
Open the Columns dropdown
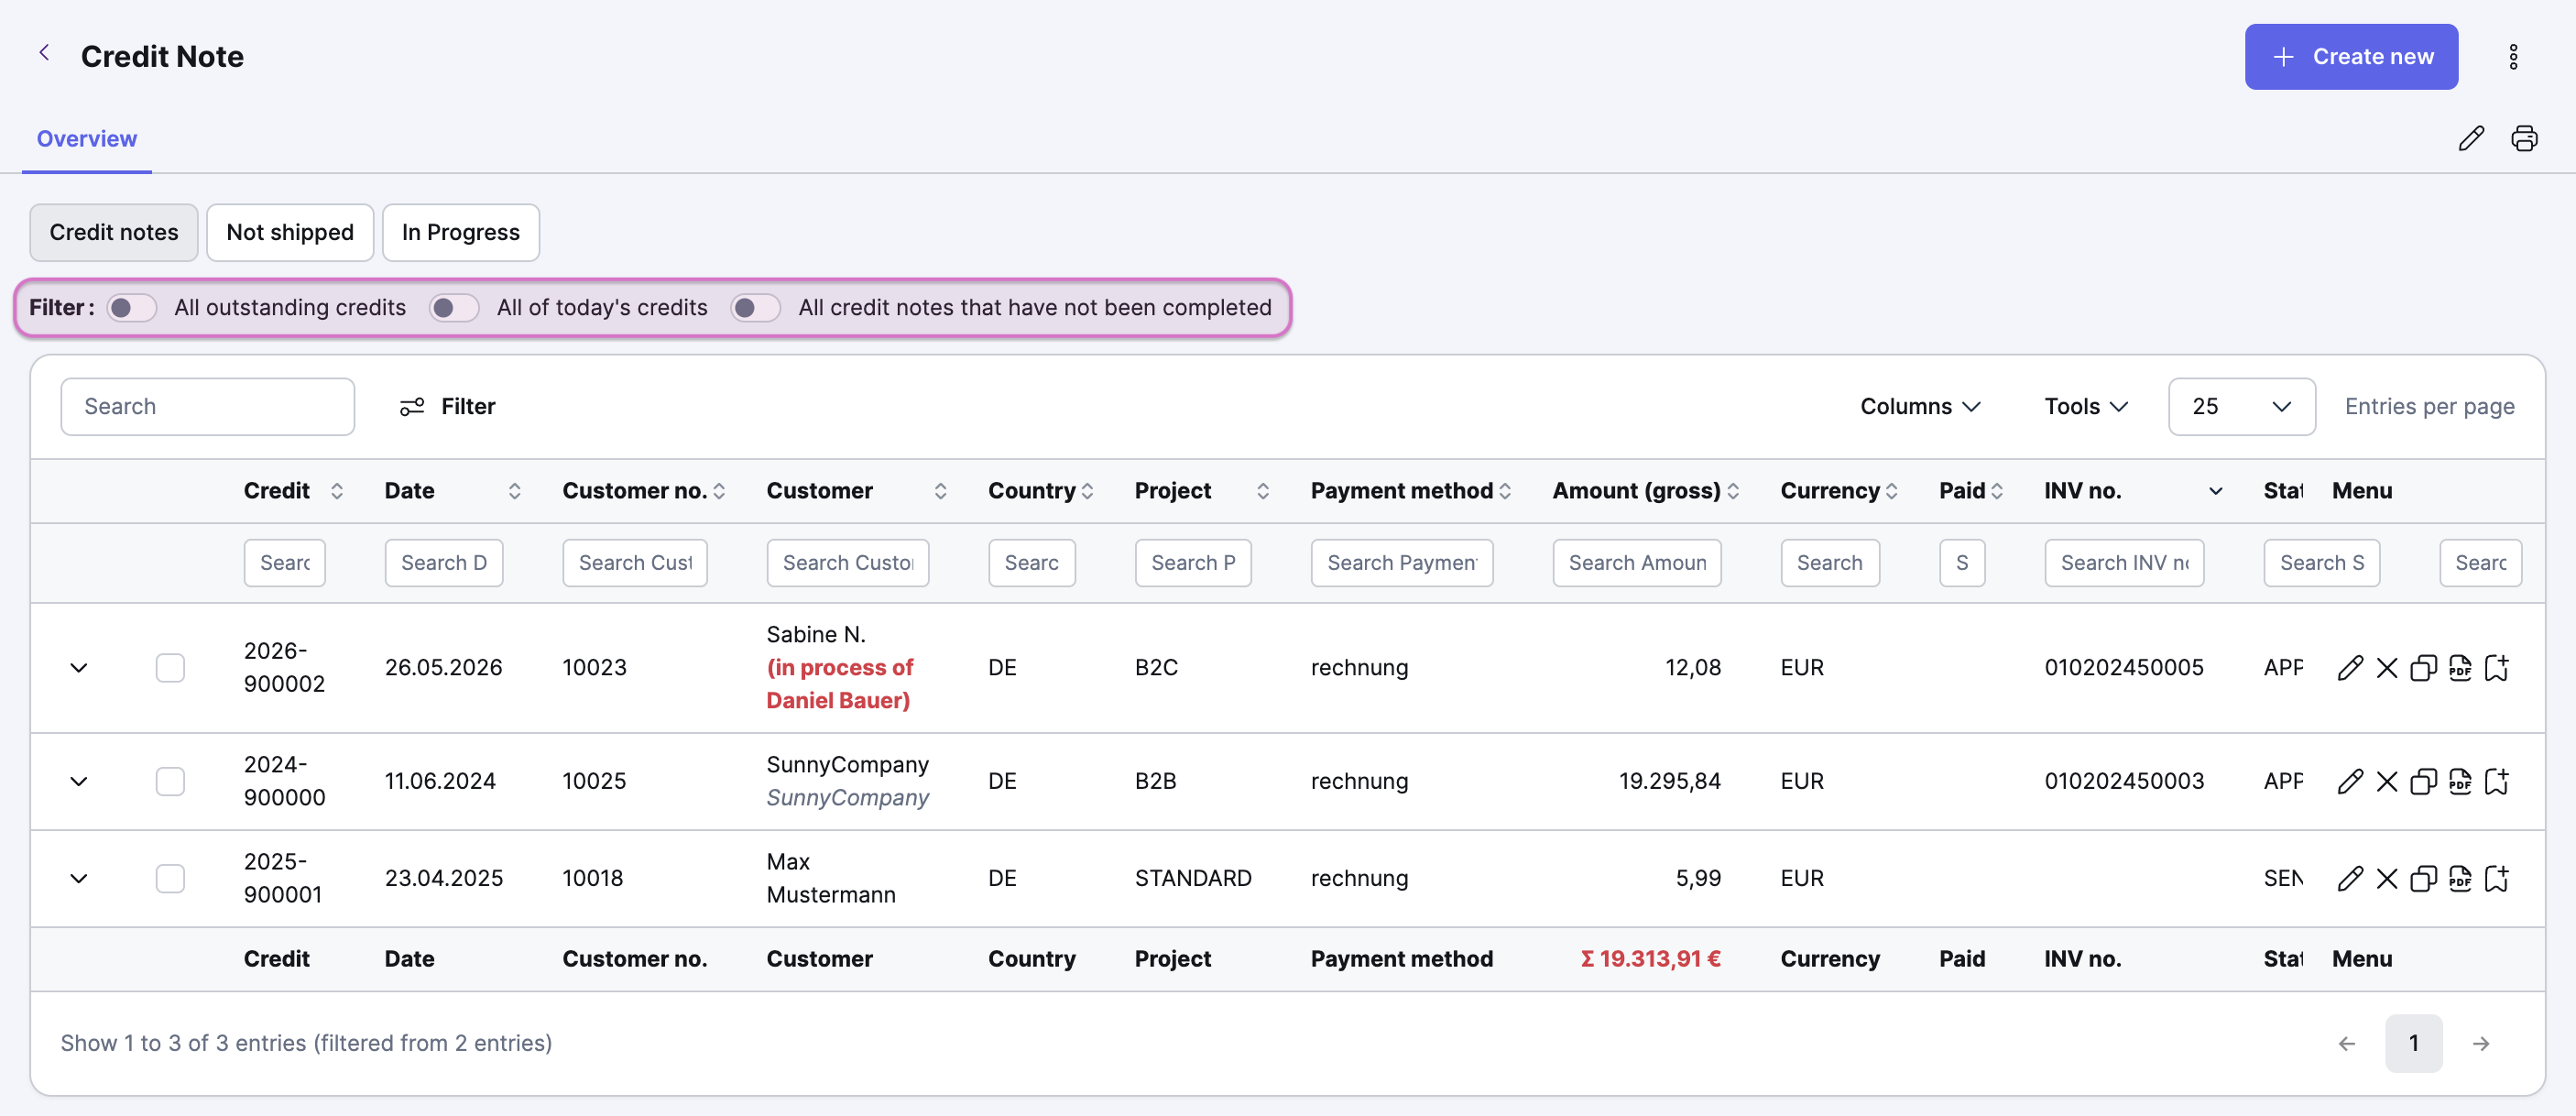pyautogui.click(x=1920, y=407)
